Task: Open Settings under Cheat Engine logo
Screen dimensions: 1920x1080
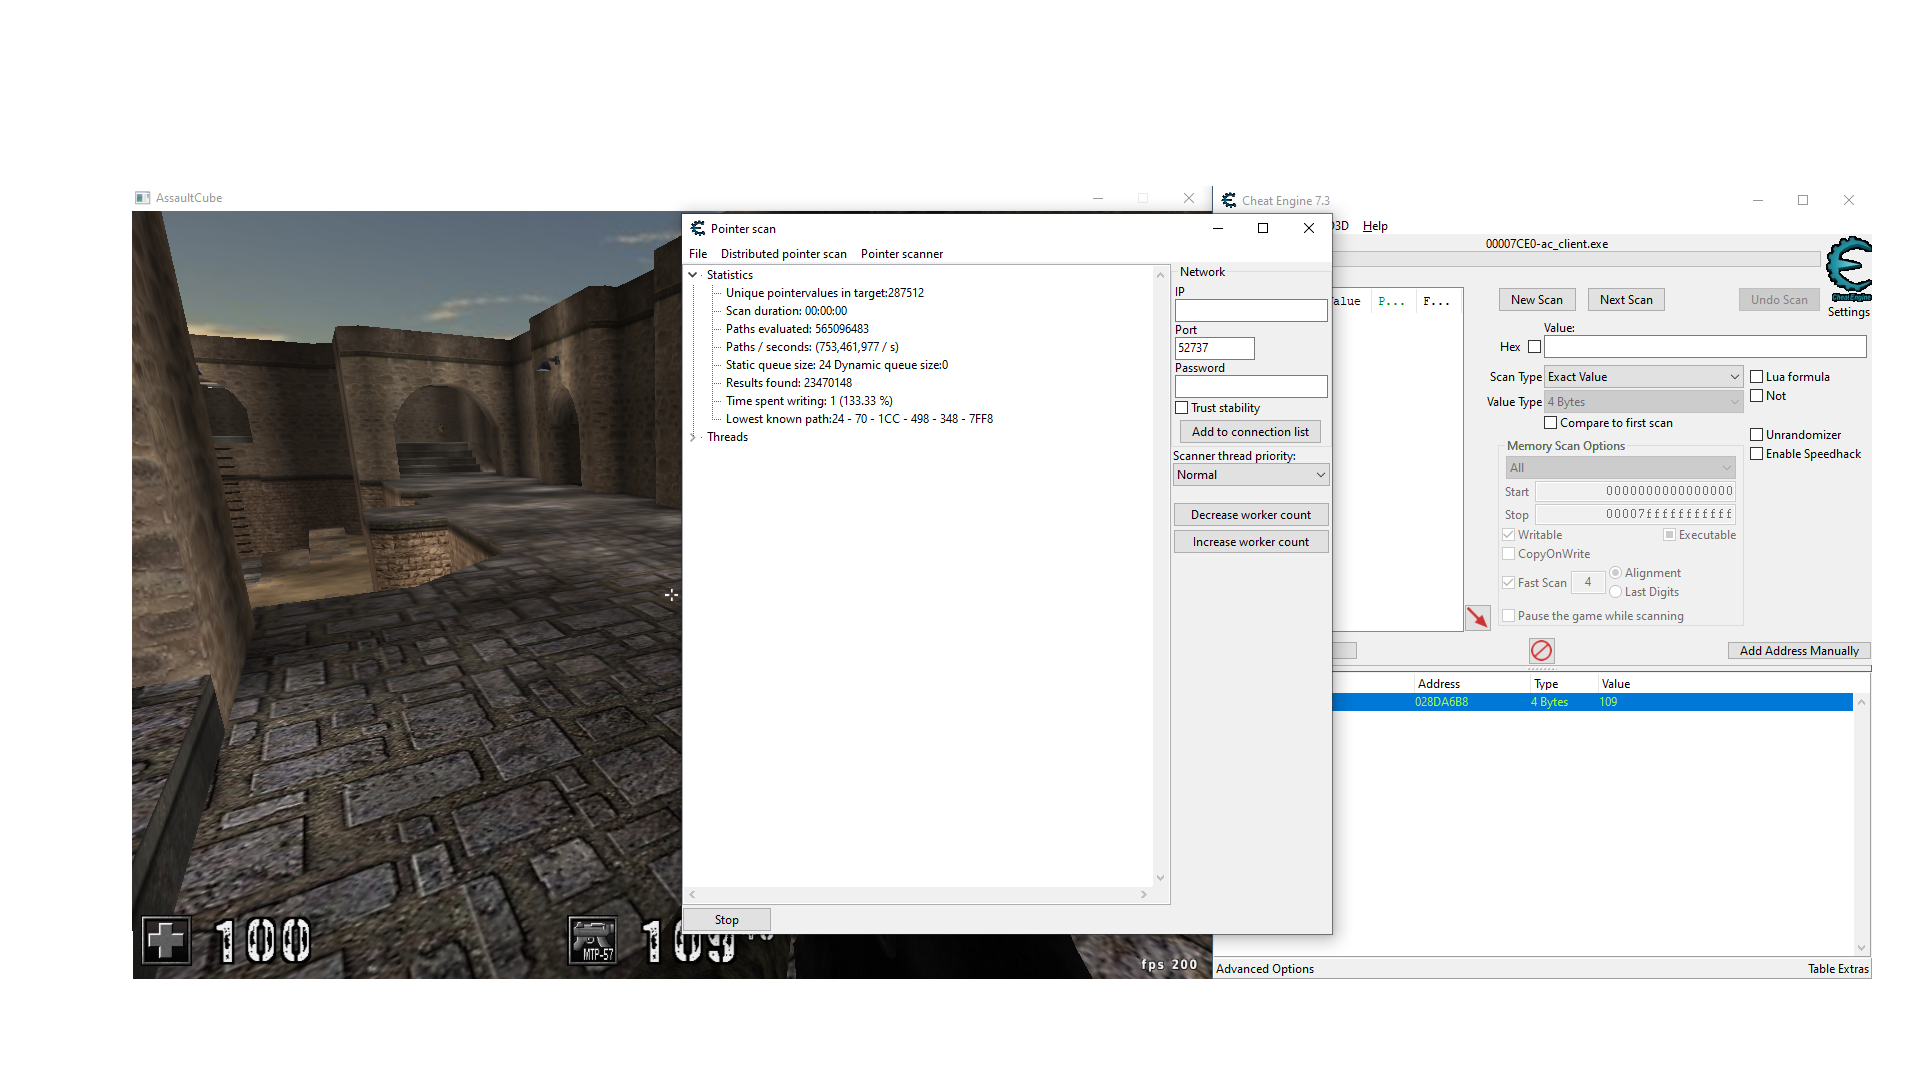Action: (x=1848, y=312)
